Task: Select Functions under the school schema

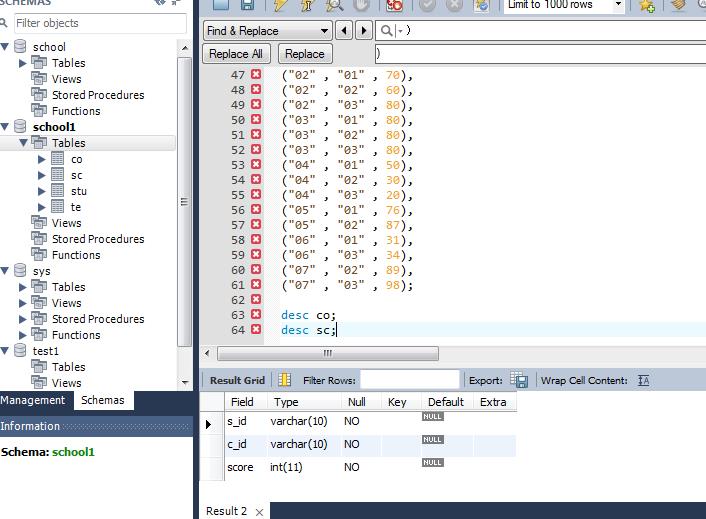Action: (76, 111)
